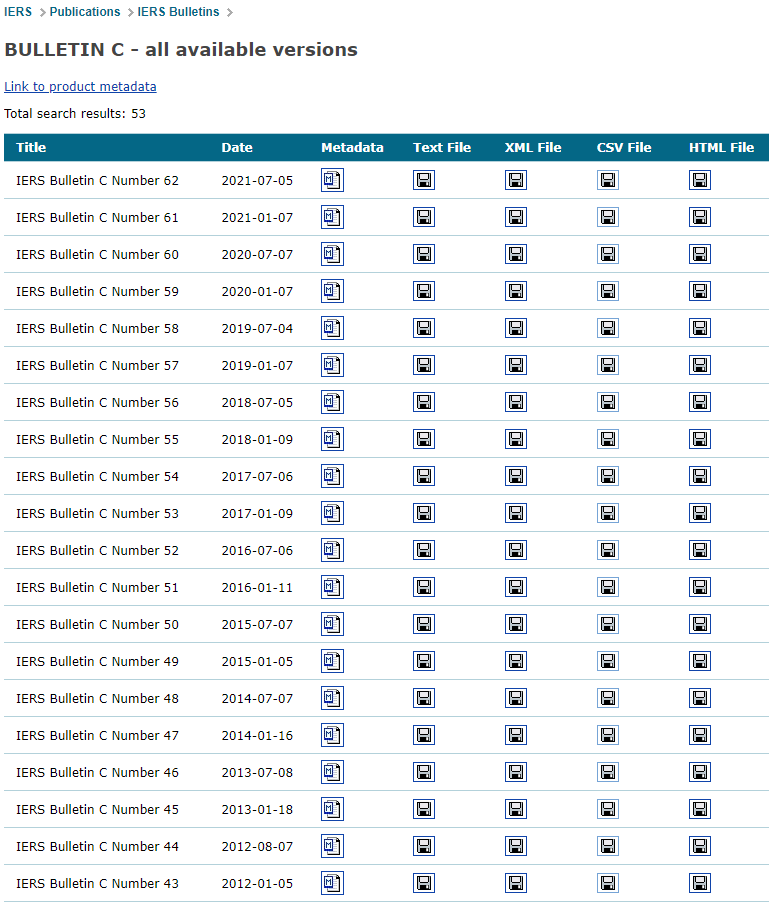The image size is (773, 902).
Task: Open metadata for Bulletin C Number 54
Action: point(332,476)
